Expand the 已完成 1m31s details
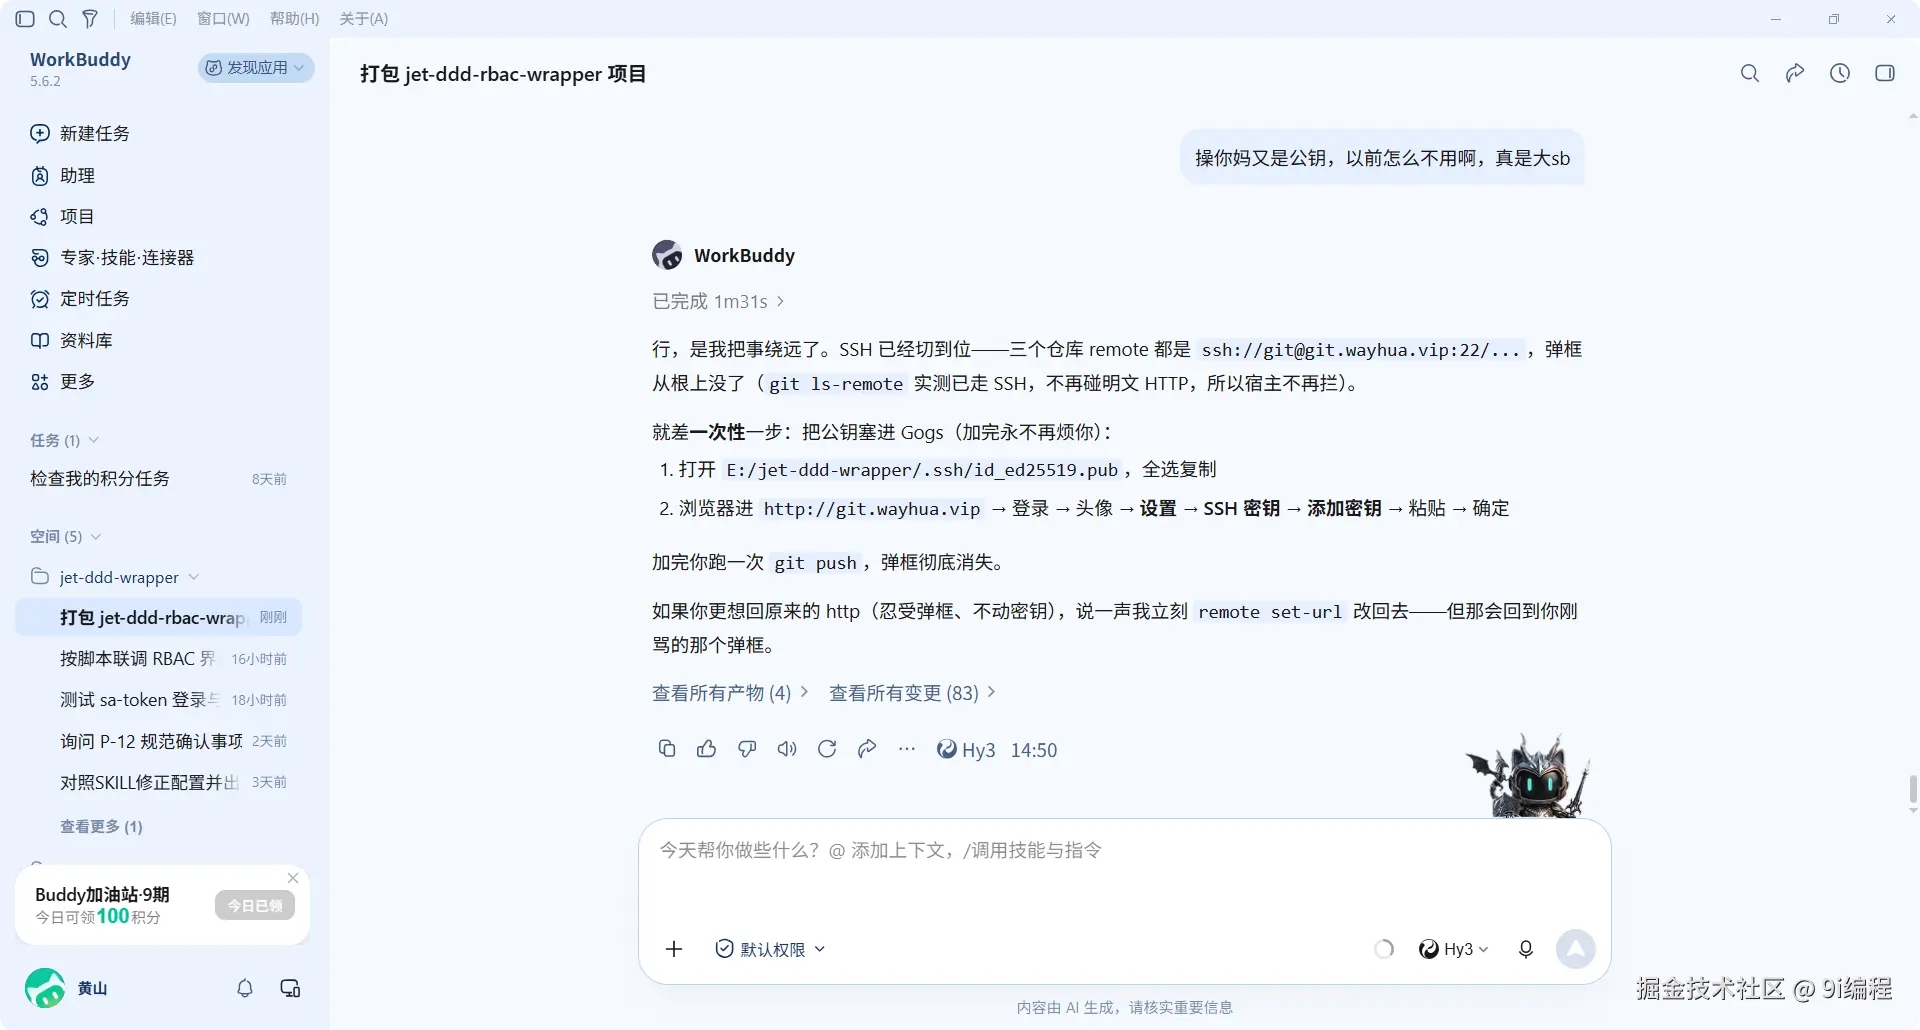1920x1030 pixels. click(718, 302)
